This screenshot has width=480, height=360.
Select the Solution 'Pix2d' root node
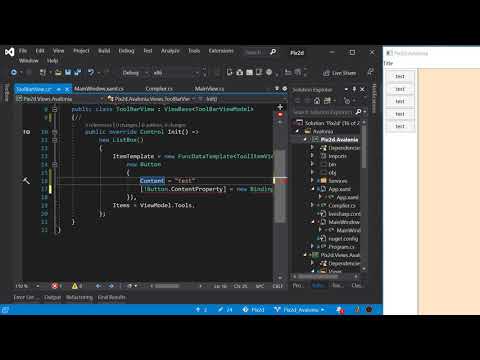point(328,123)
